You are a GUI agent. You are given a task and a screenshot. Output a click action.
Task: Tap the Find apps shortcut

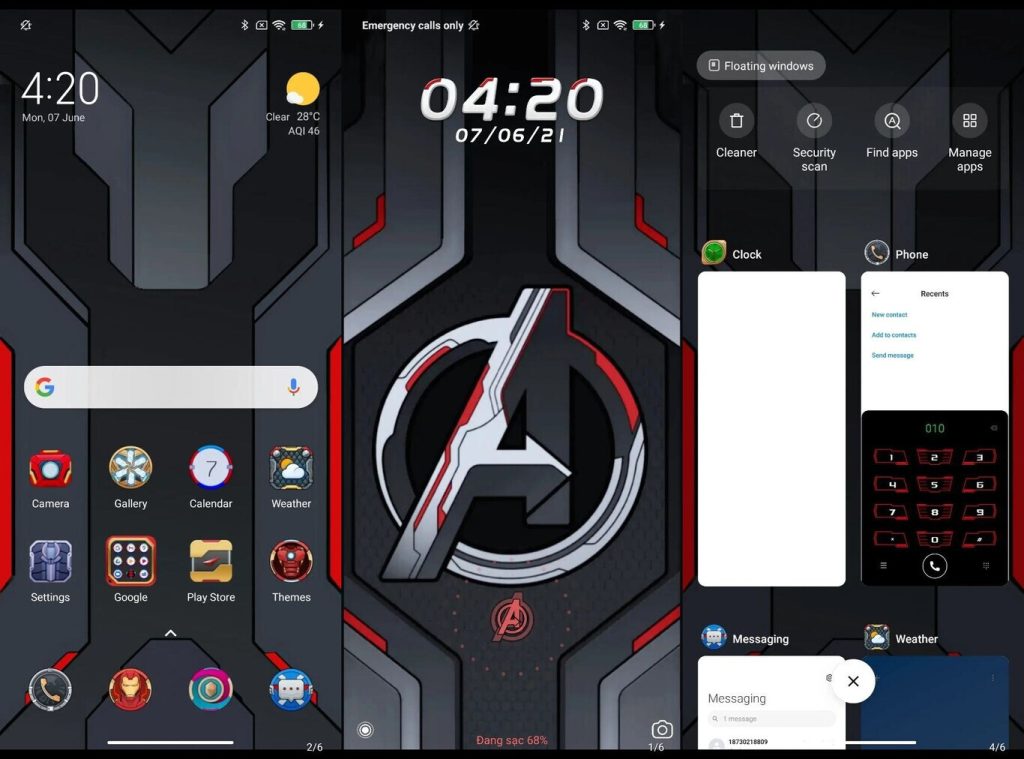click(x=891, y=133)
